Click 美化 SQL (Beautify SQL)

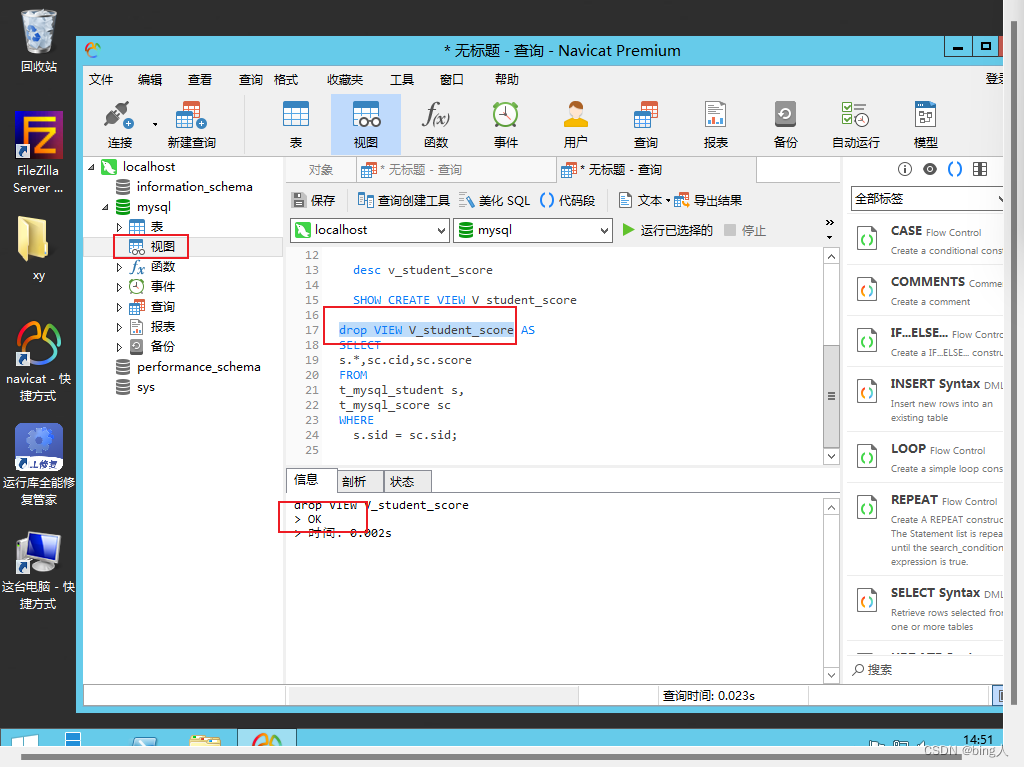click(x=494, y=200)
